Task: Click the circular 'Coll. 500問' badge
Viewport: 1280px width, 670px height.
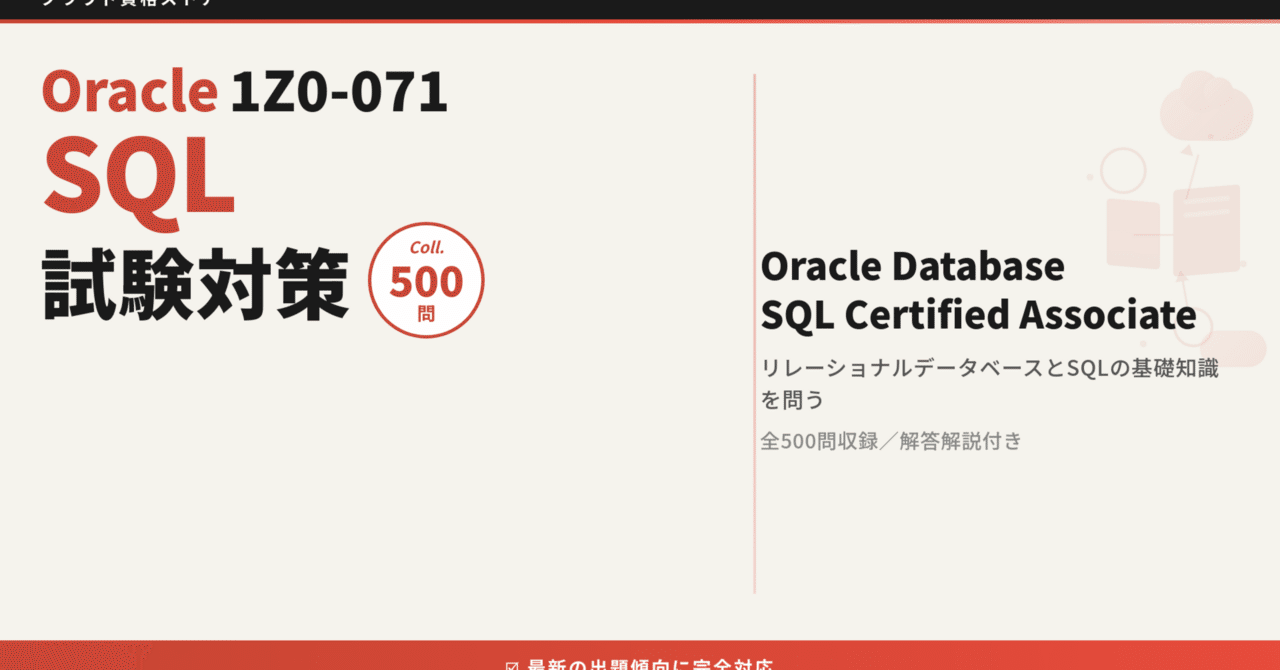Action: click(426, 280)
